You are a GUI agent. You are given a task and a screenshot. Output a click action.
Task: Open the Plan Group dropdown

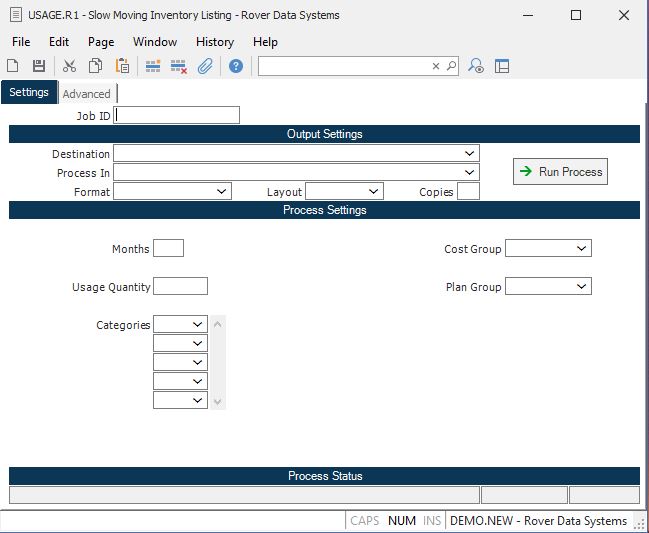click(582, 287)
